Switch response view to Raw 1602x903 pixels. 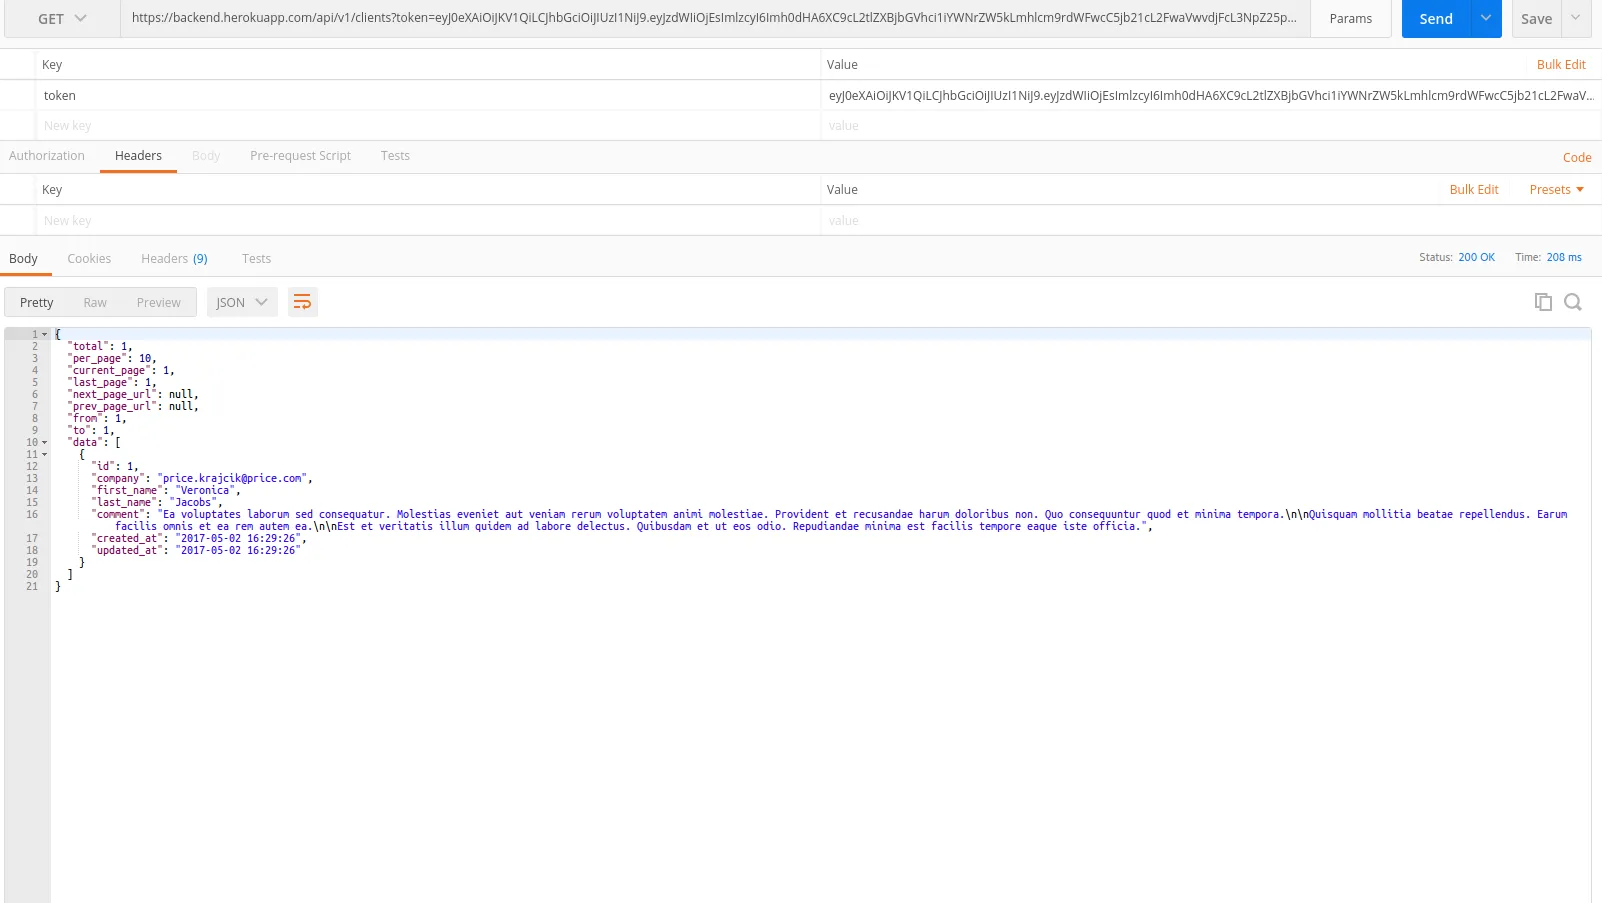pos(95,302)
